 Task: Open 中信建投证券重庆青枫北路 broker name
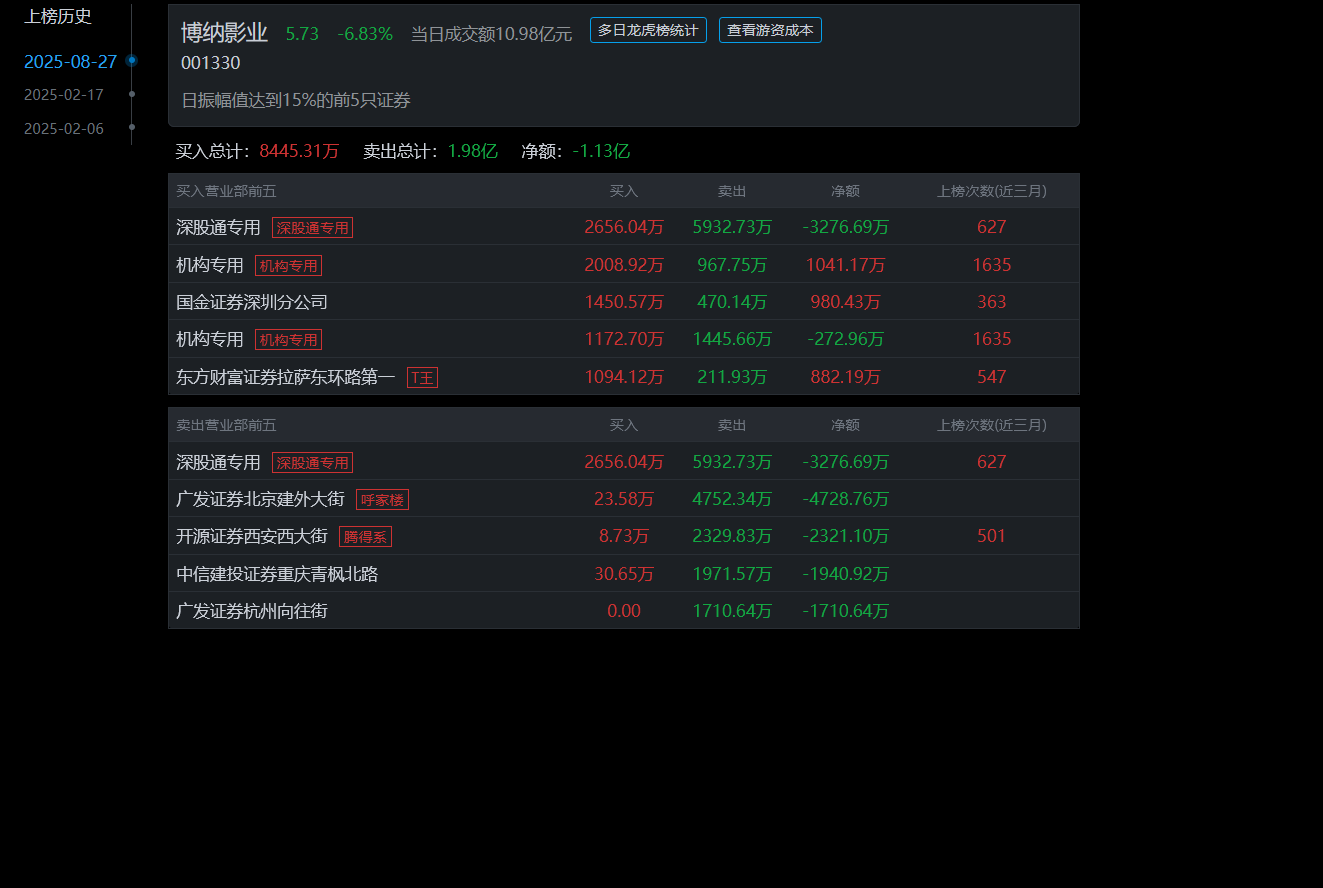(x=277, y=574)
